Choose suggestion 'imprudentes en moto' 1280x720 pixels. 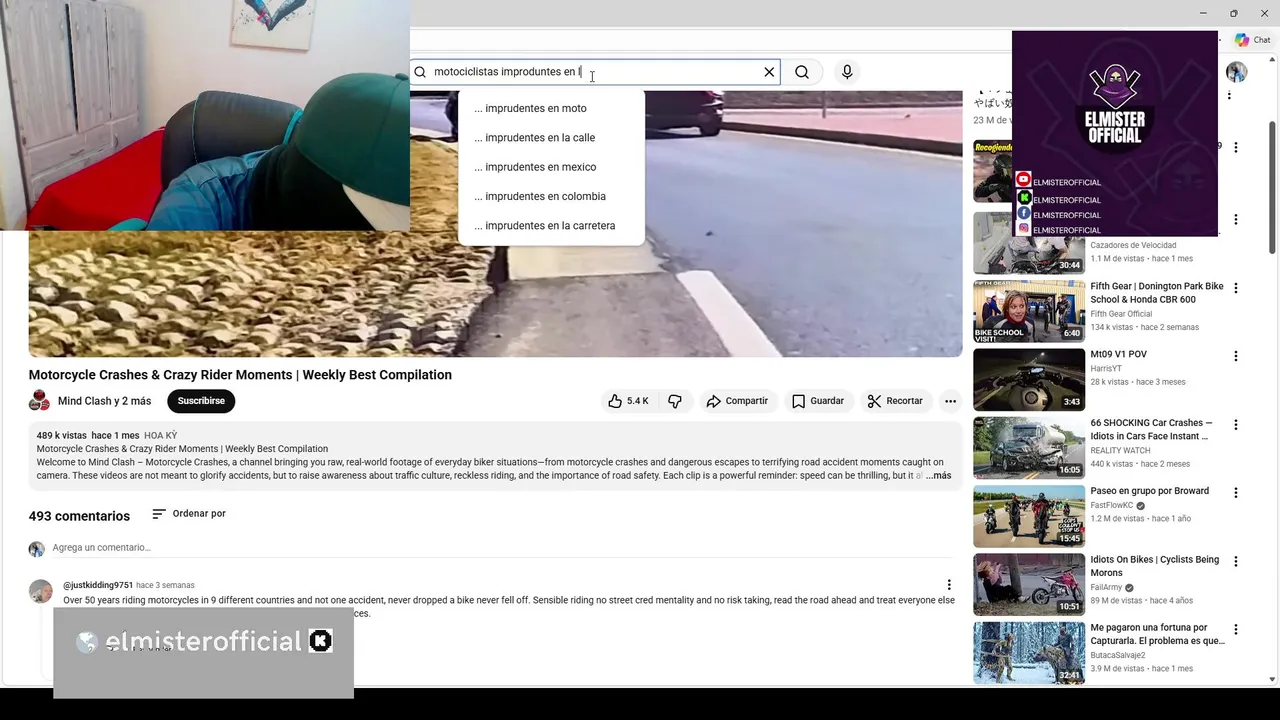coord(551,108)
